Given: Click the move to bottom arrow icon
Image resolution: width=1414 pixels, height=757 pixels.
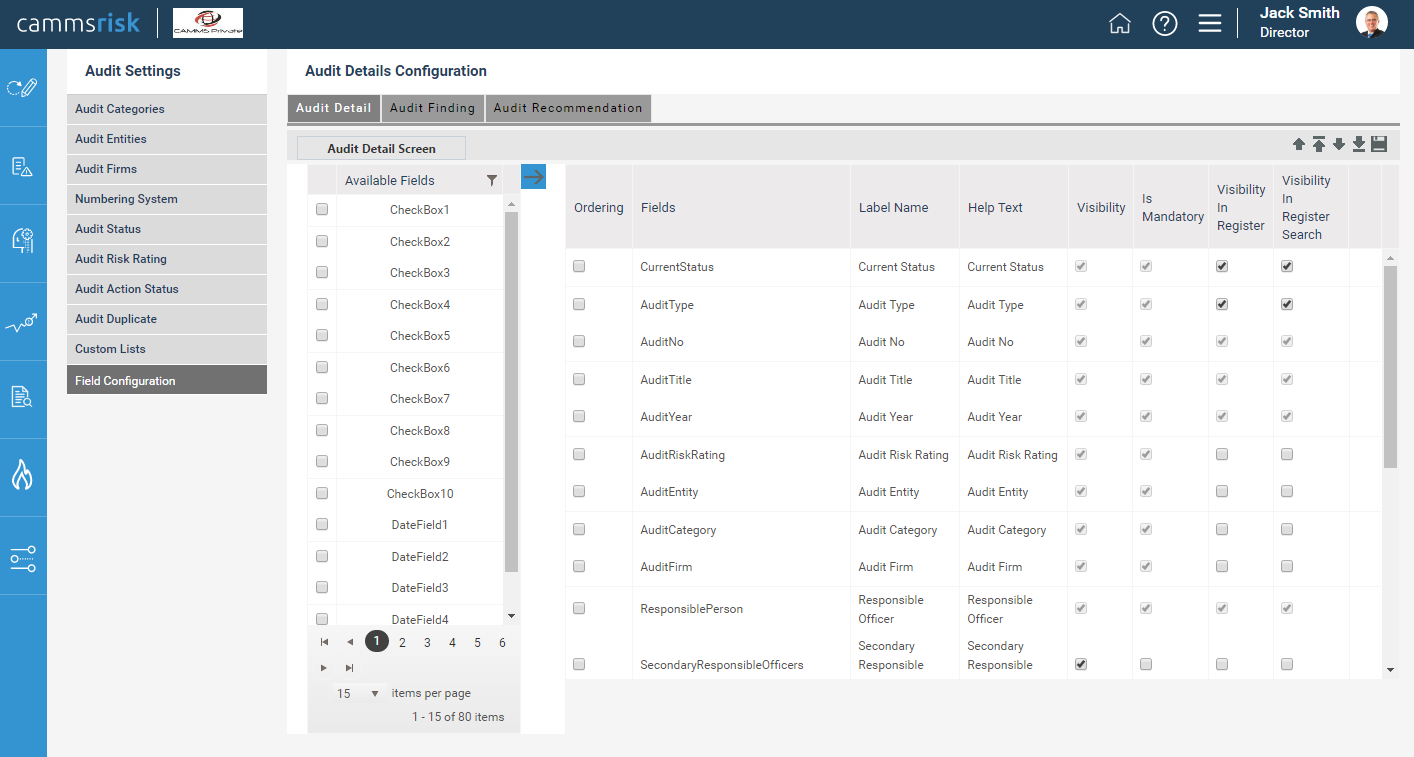Looking at the screenshot, I should (1359, 145).
